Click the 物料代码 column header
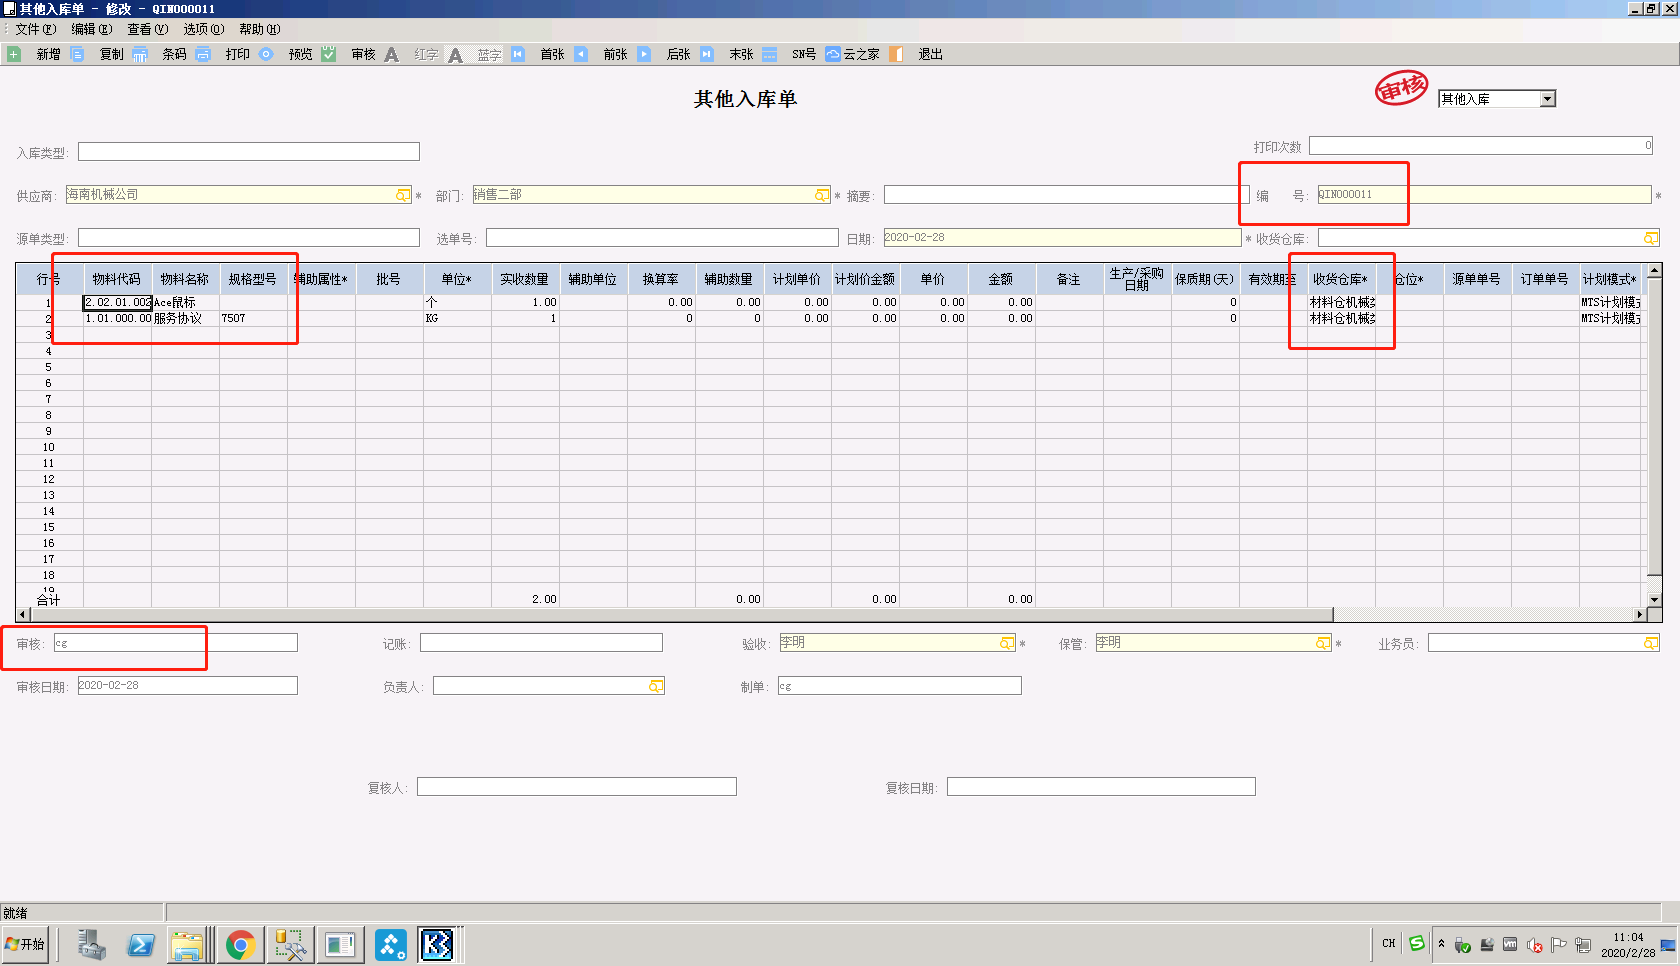Image resolution: width=1680 pixels, height=966 pixels. coord(117,279)
